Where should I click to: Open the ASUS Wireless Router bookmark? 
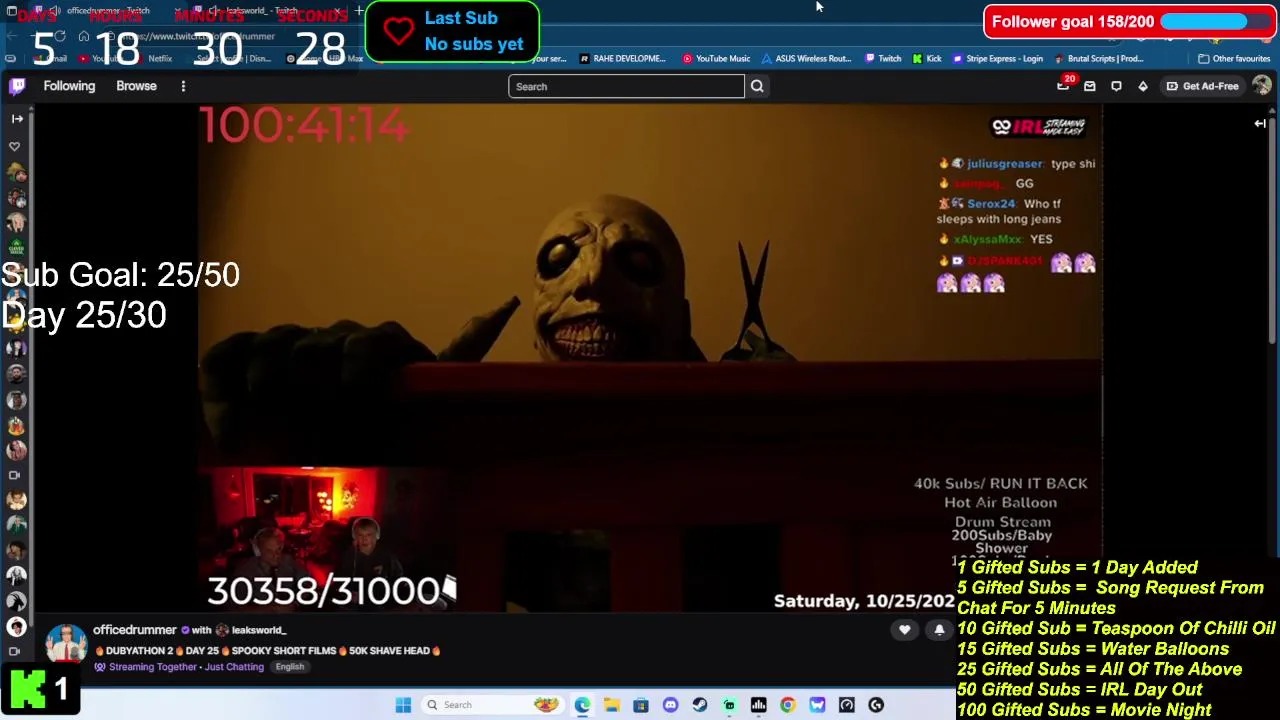point(806,59)
